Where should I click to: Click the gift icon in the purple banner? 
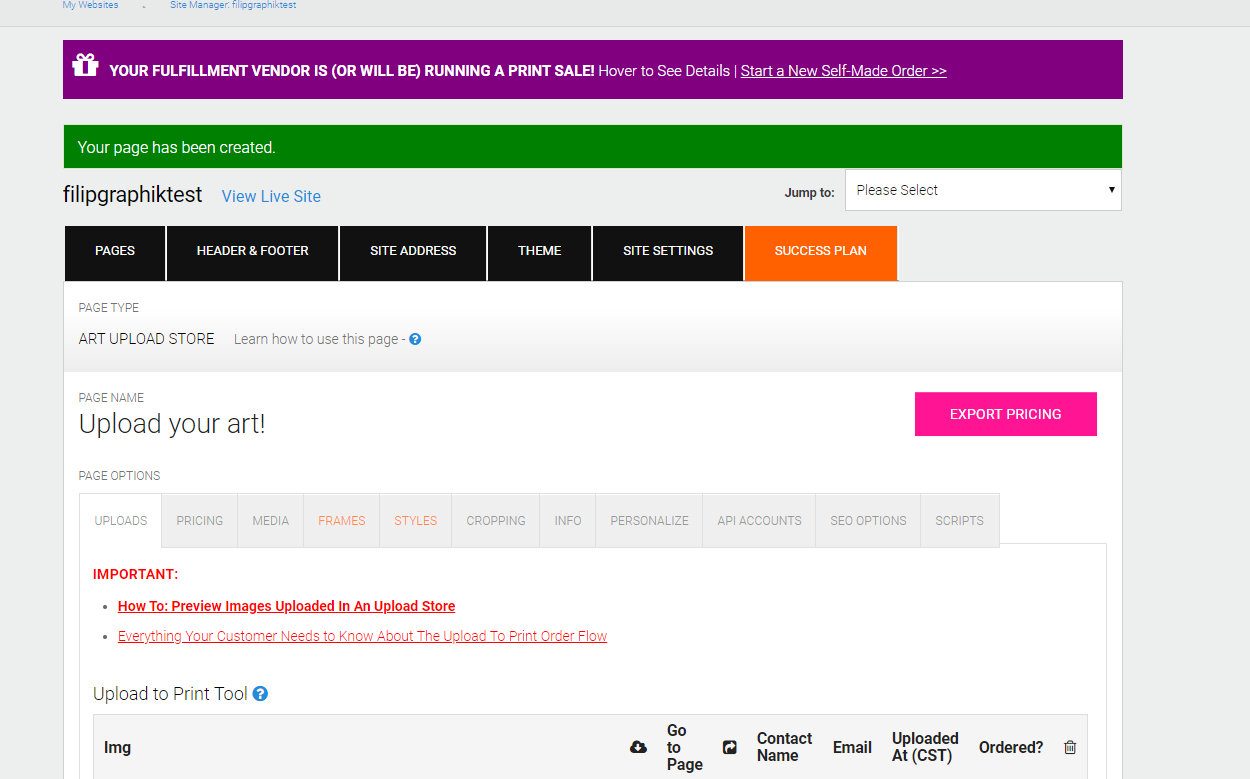coord(85,66)
